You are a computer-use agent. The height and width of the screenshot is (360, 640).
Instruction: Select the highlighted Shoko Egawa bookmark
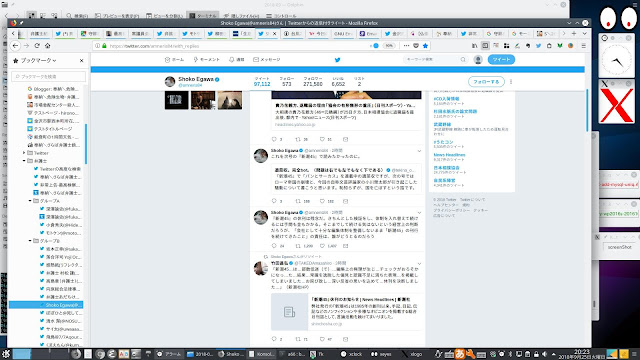[x=46, y=305]
